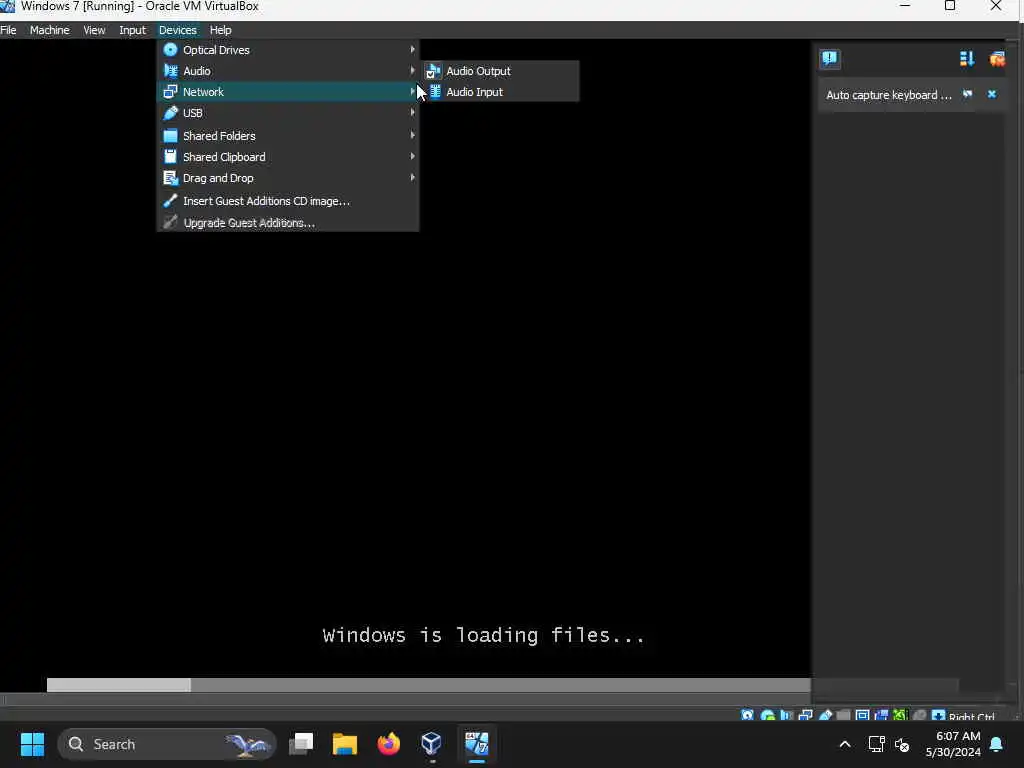Expand the Auto capture keyboard notification
Image resolution: width=1024 pixels, height=768 pixels.
click(x=967, y=94)
